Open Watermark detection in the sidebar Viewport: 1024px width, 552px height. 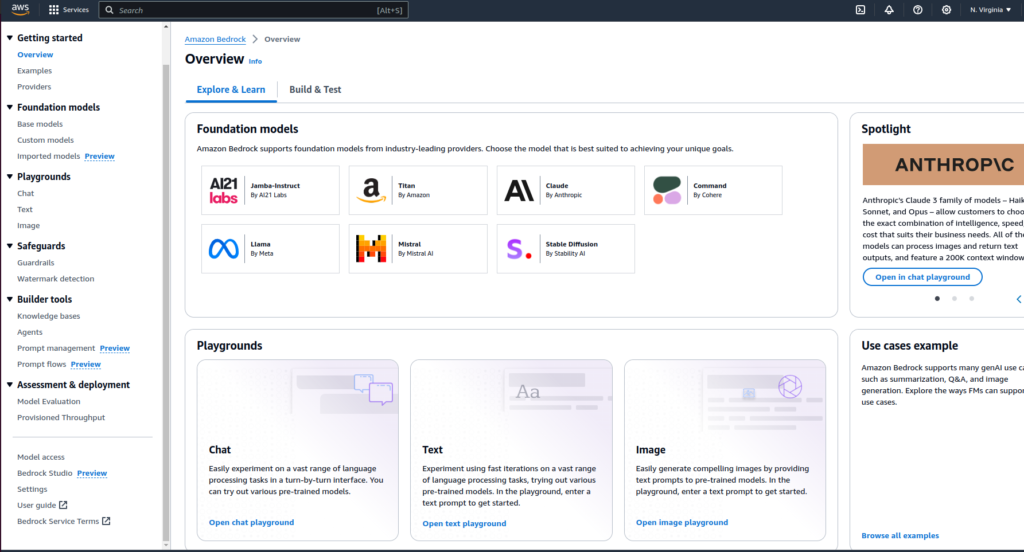[x=56, y=279]
